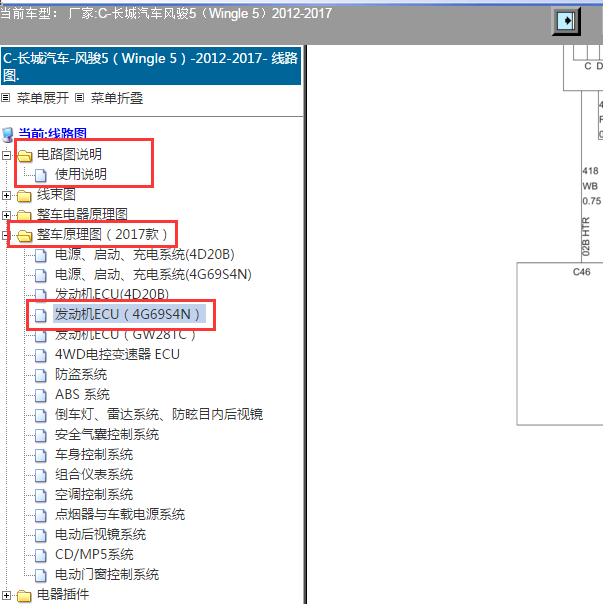Click page icon beside 电源、启动、充电系统(4G69S4N)

pyautogui.click(x=41, y=275)
